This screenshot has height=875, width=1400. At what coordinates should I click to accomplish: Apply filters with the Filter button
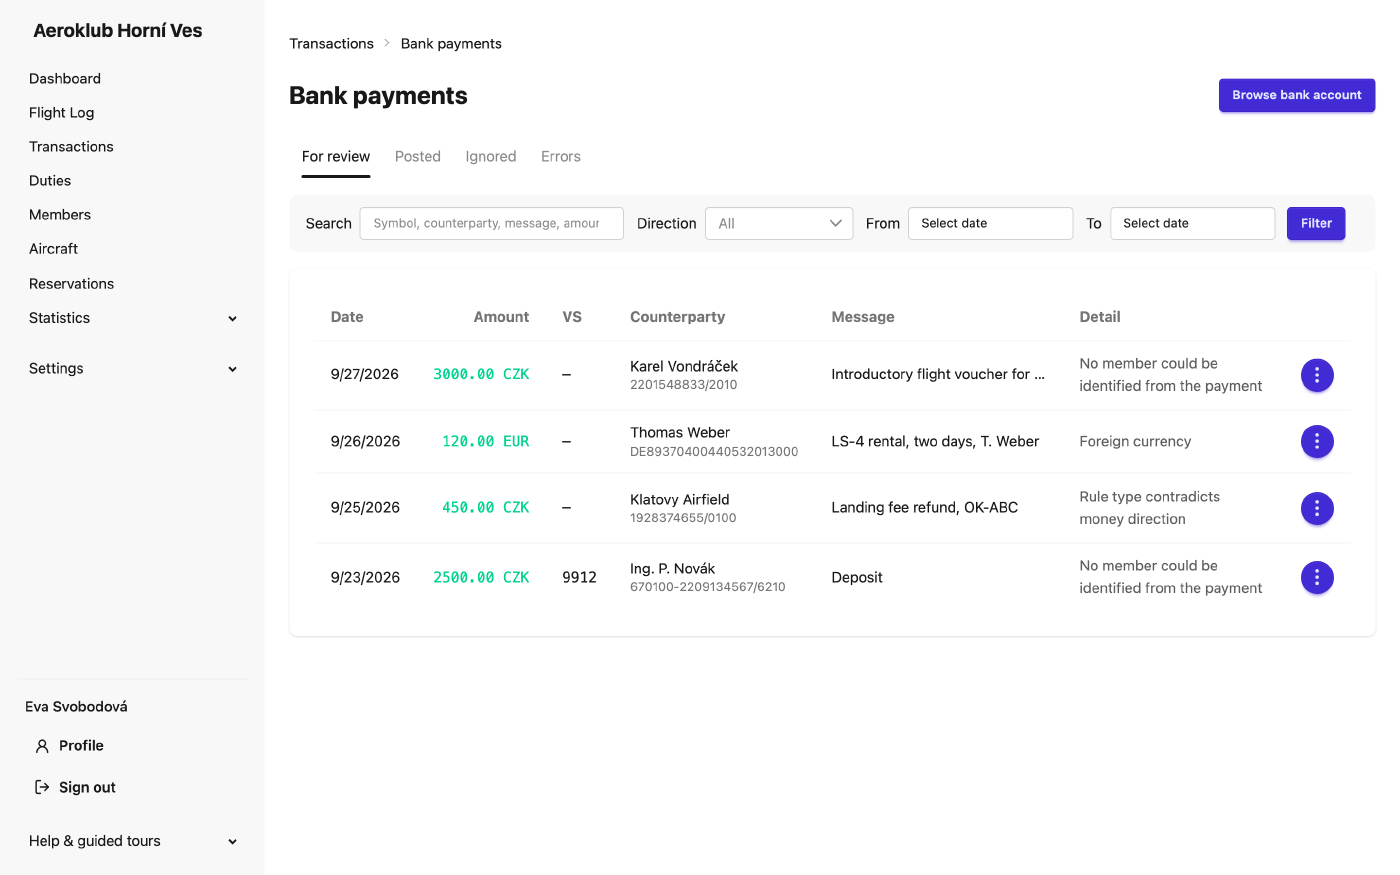click(x=1316, y=223)
